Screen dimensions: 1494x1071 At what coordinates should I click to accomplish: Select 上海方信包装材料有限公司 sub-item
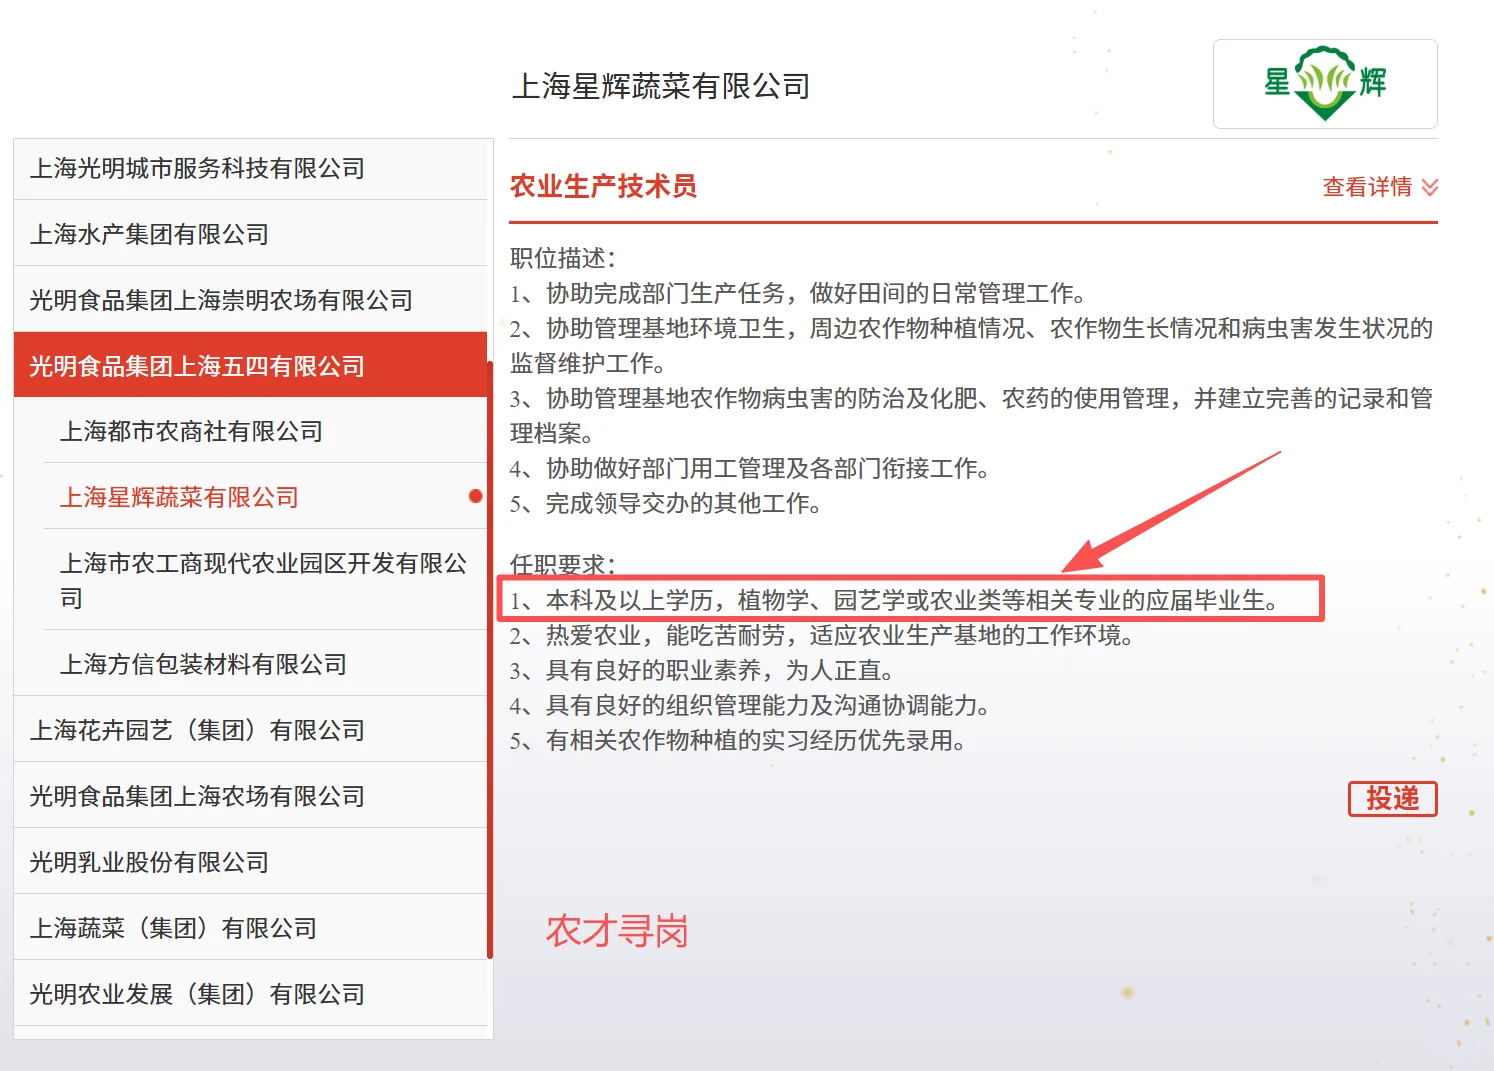pyautogui.click(x=265, y=664)
